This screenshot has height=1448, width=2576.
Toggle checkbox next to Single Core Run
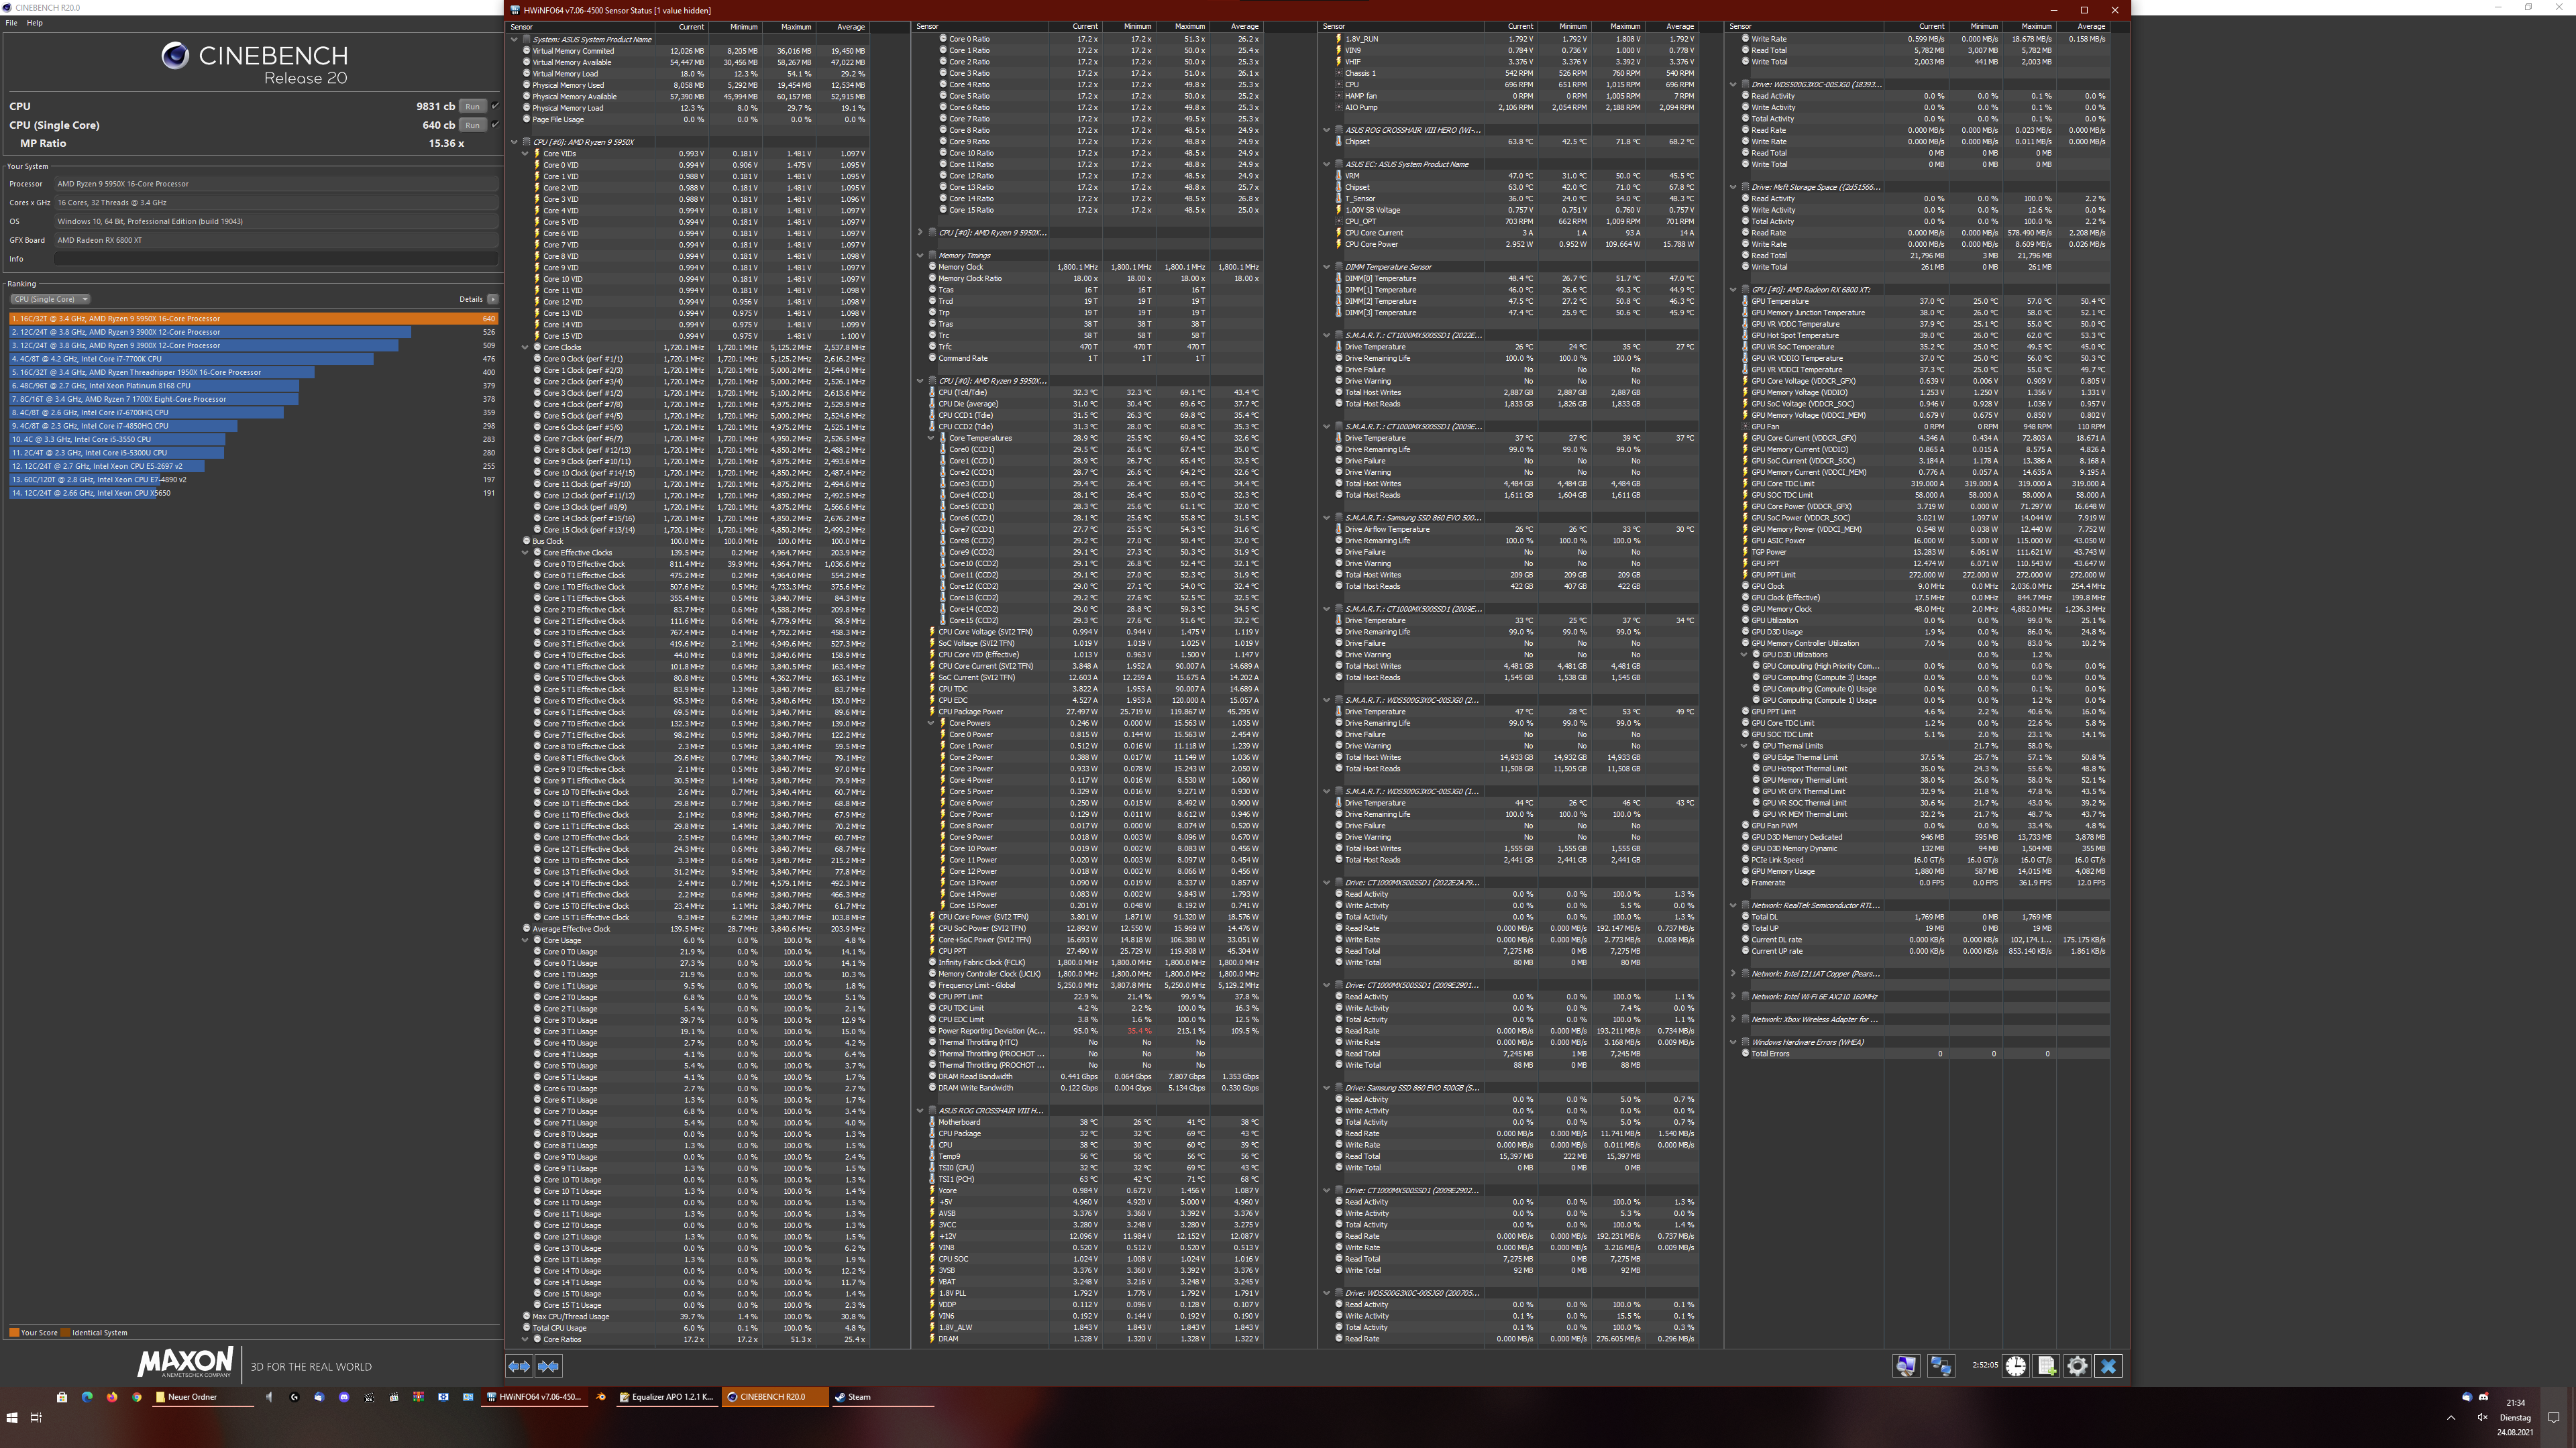[x=495, y=125]
